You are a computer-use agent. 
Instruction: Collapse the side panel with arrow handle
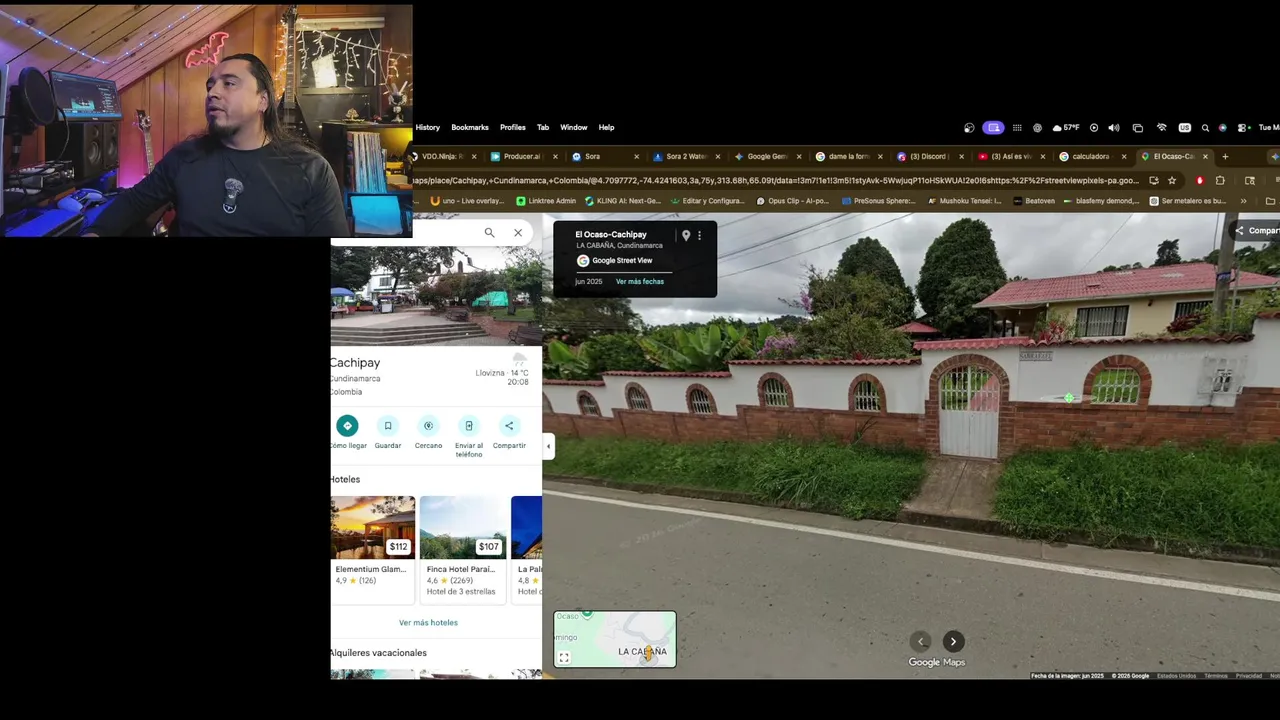click(548, 447)
